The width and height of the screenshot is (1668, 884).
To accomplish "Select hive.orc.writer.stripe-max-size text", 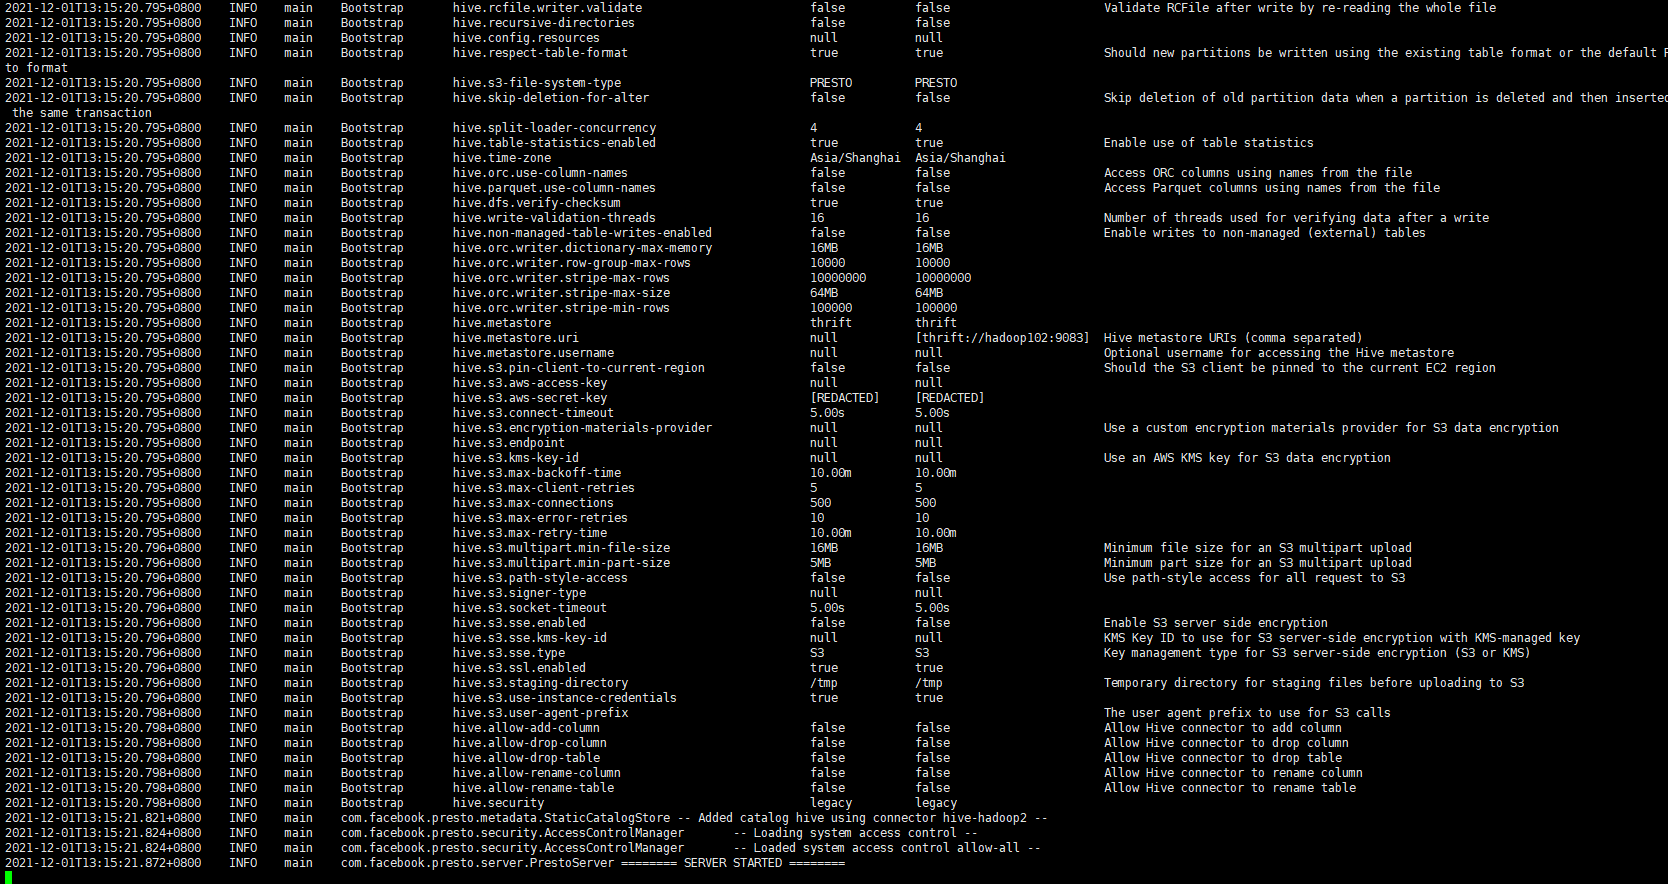I will 561,293.
